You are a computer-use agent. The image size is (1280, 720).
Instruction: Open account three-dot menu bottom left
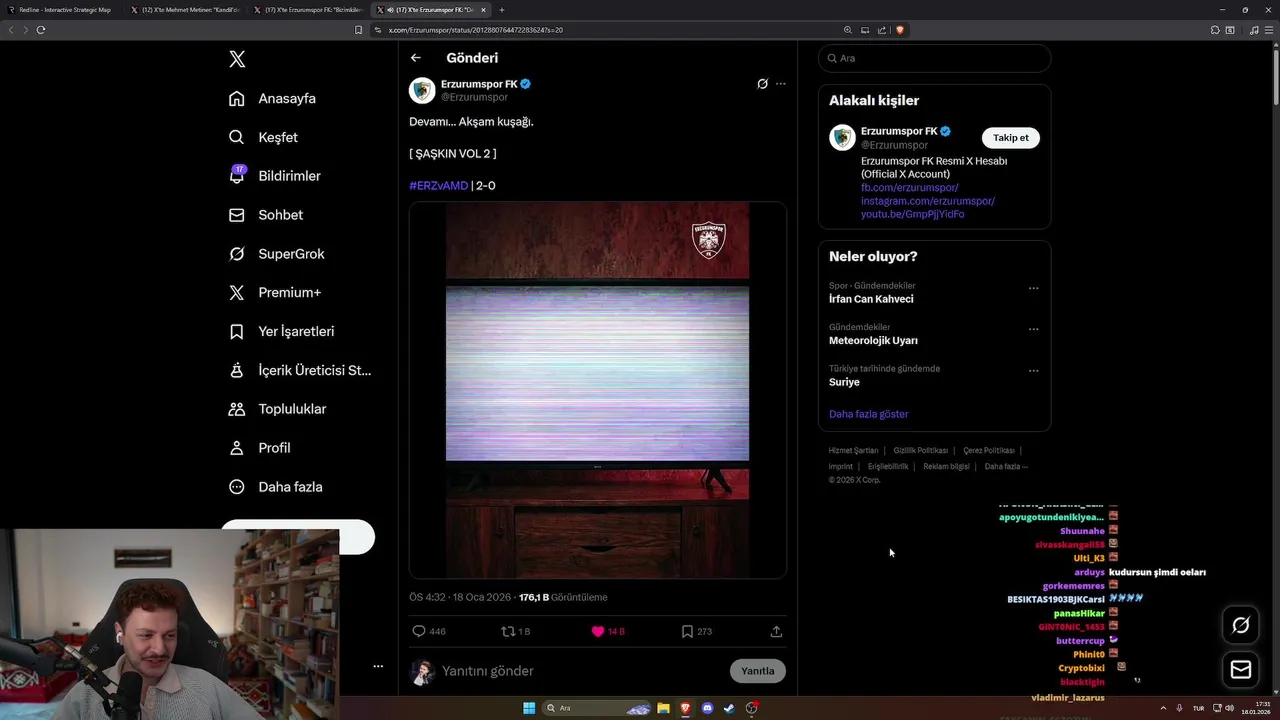(x=378, y=666)
